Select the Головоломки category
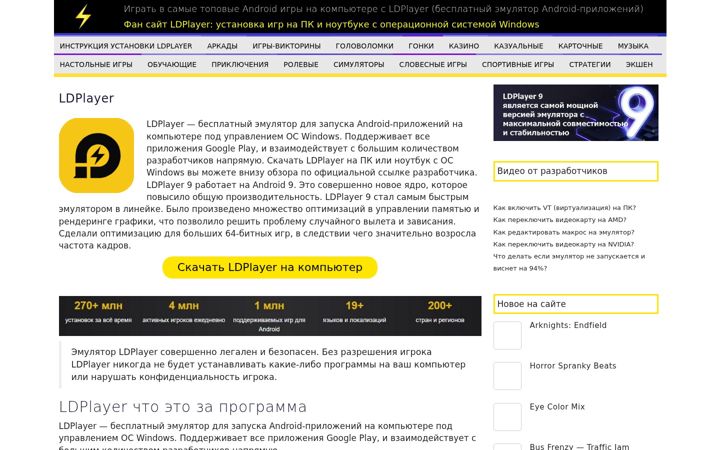This screenshot has width=720, height=450. pyautogui.click(x=365, y=46)
